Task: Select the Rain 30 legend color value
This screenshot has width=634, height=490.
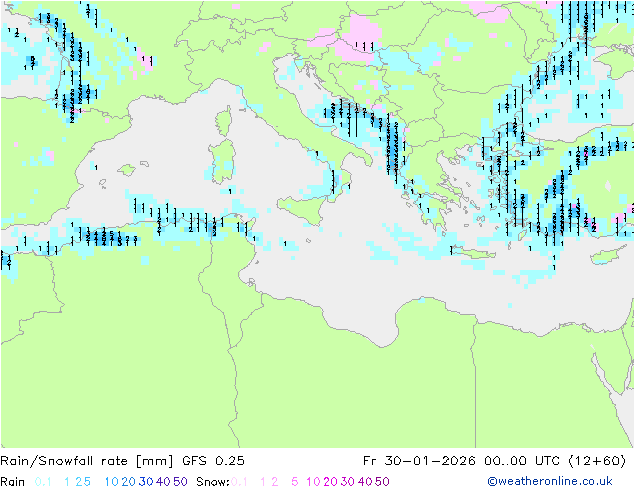Action: point(146,482)
